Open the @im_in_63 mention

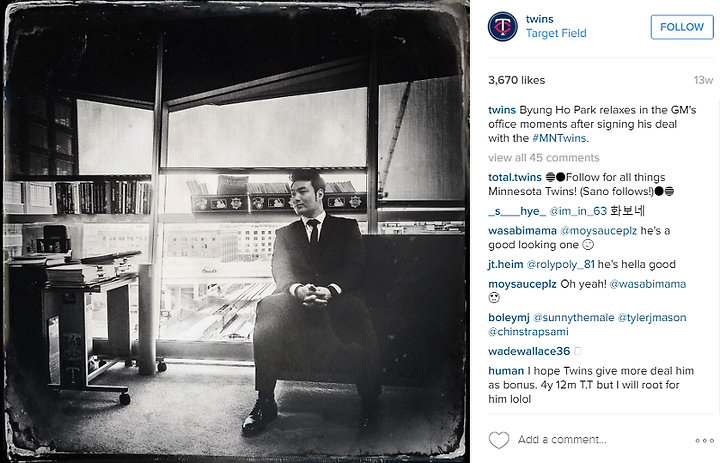coord(578,211)
